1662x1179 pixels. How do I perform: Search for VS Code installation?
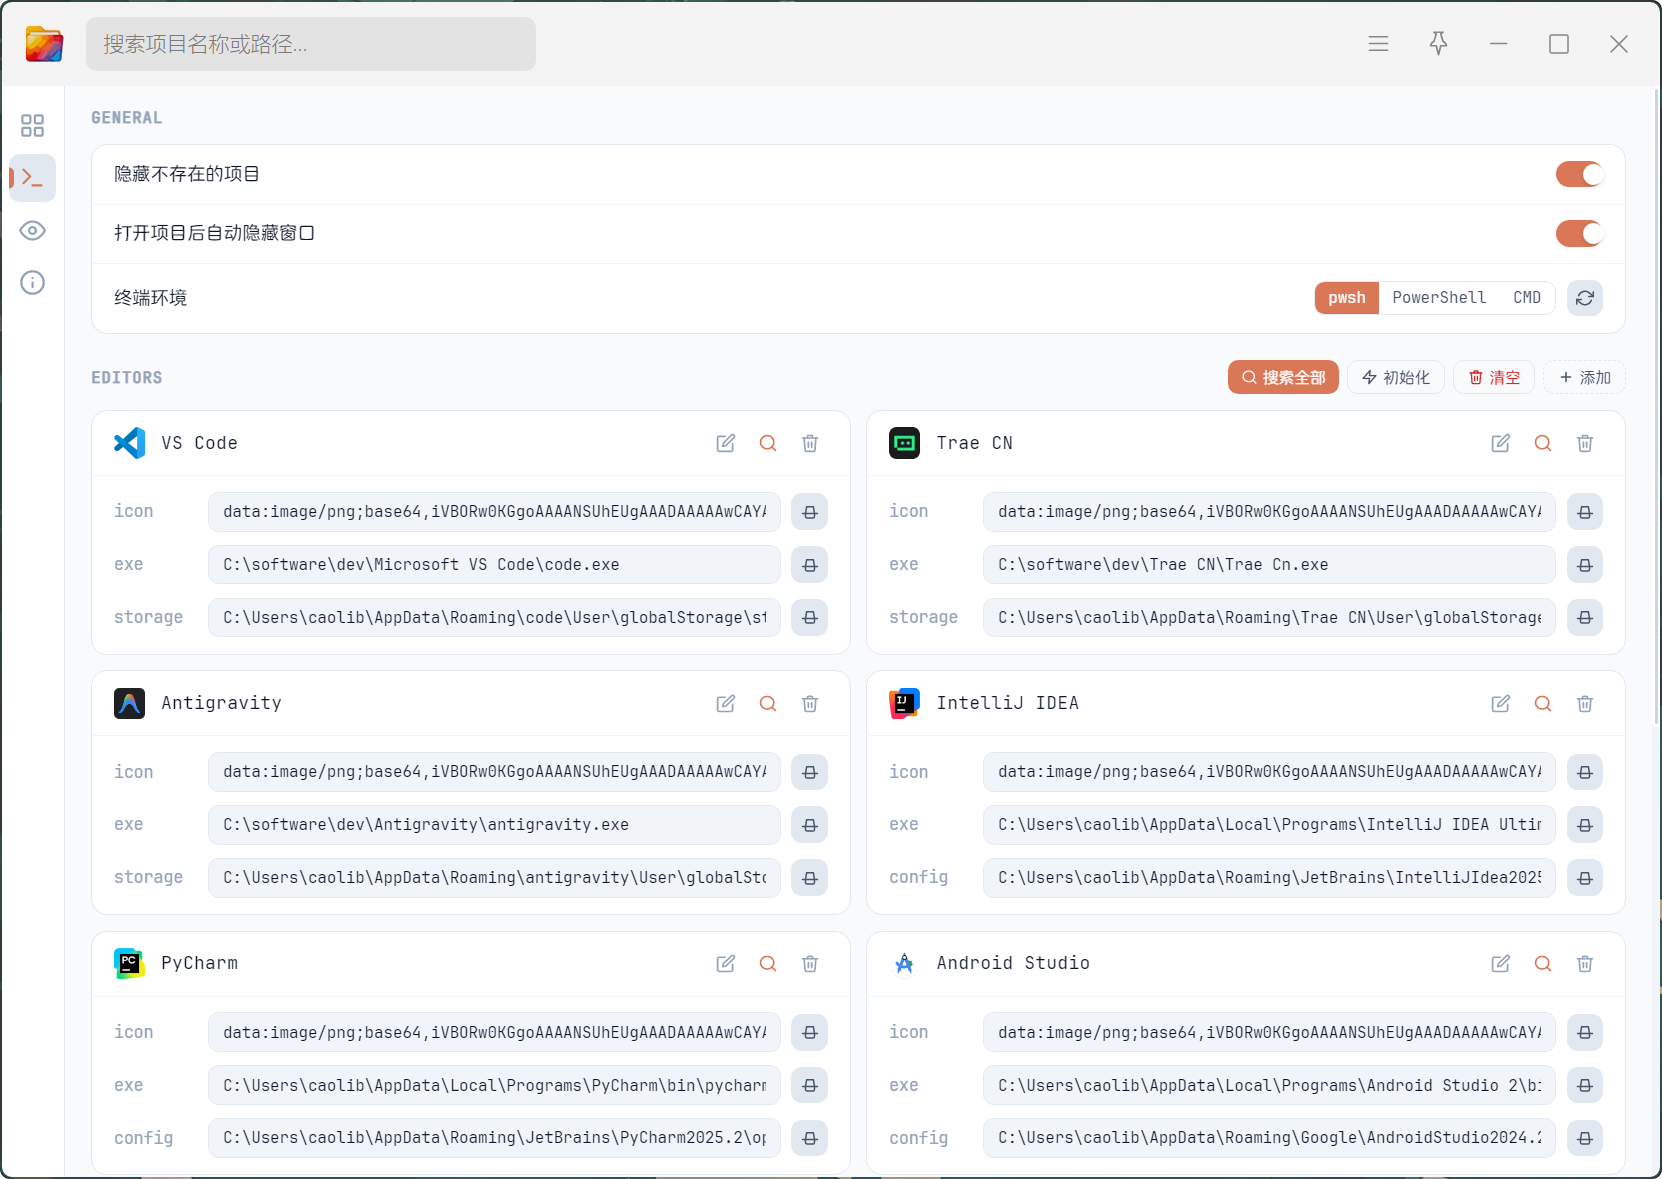[x=768, y=443]
